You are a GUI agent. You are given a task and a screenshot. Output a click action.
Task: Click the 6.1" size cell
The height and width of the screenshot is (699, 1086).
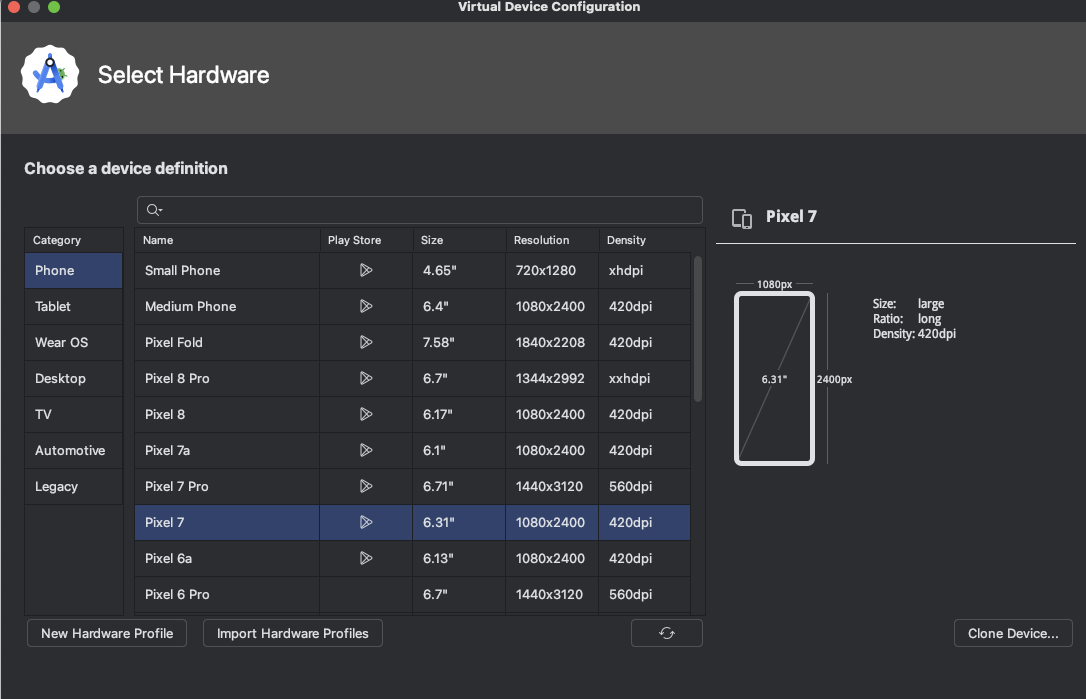click(x=459, y=450)
